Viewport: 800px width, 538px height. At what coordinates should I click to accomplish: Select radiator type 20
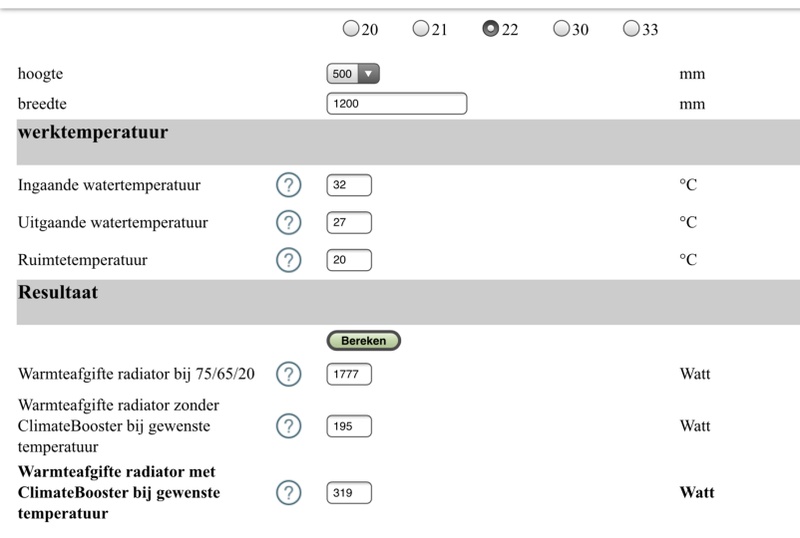tap(351, 29)
